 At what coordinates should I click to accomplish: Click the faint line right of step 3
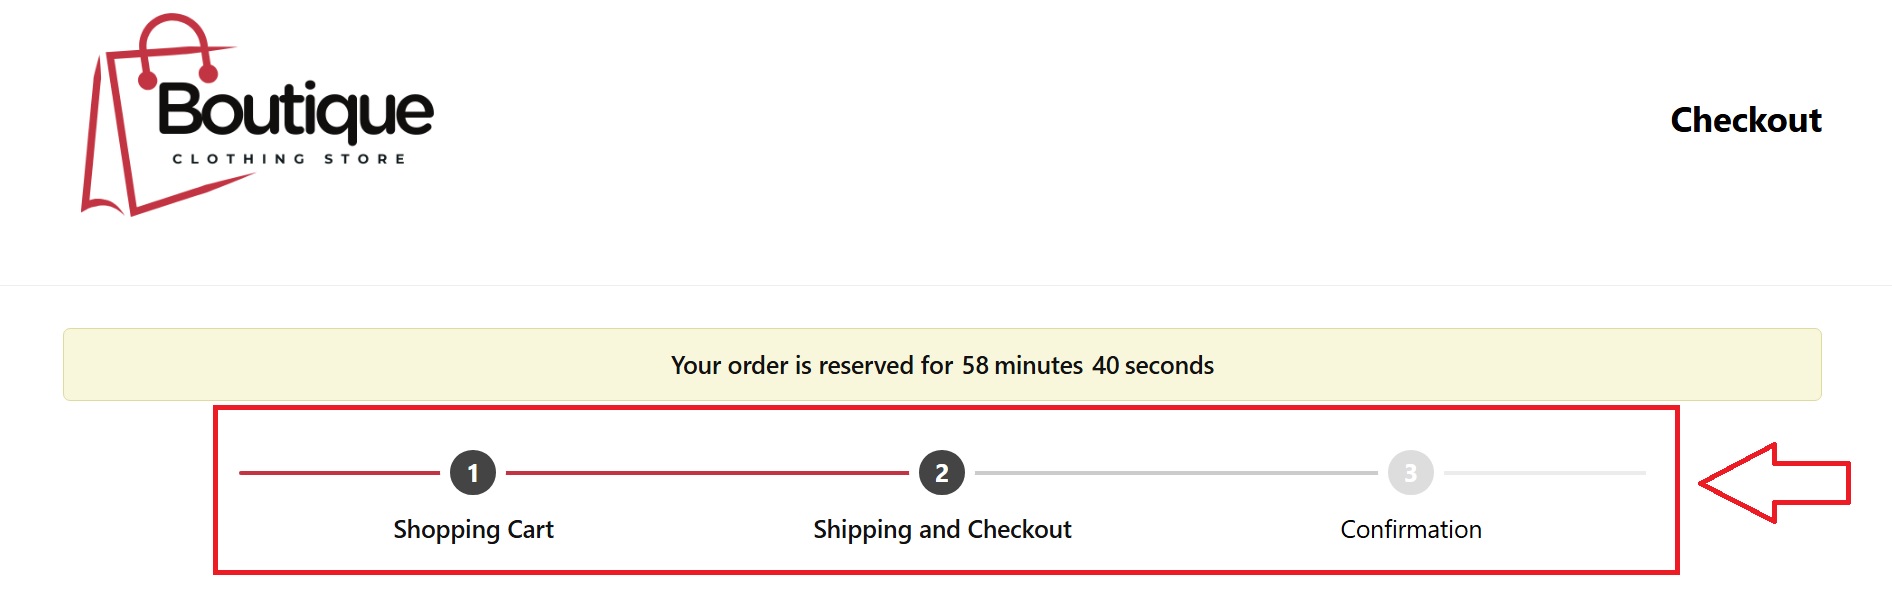[x=1544, y=473]
